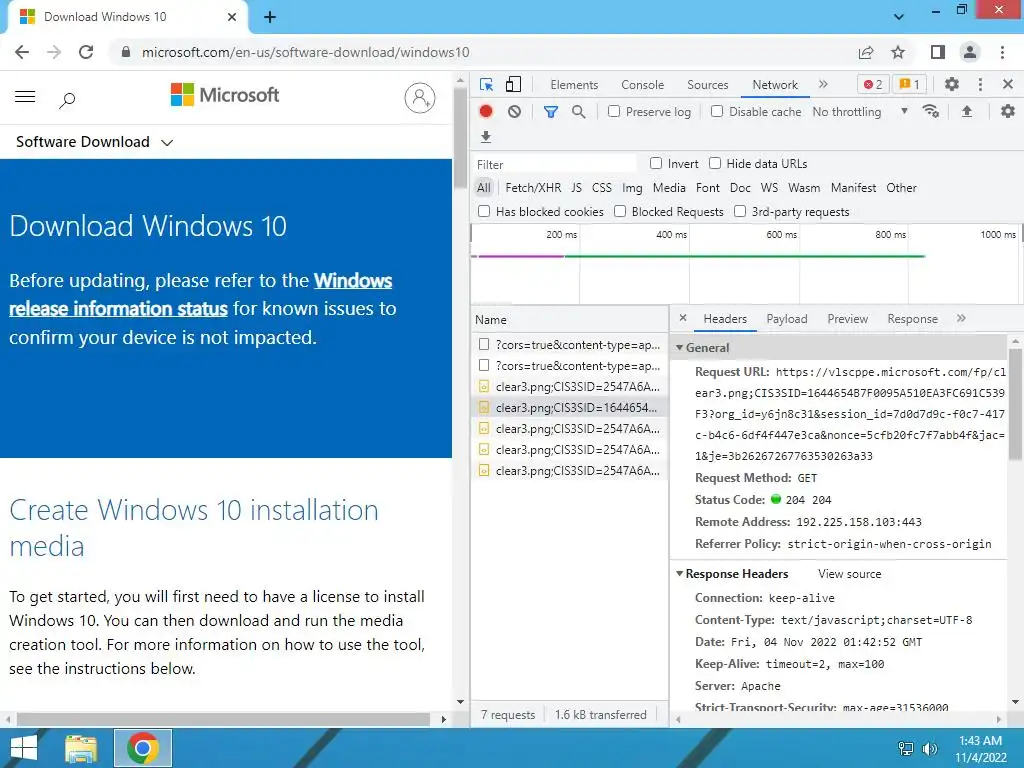1024x768 pixels.
Task: Share this page icon in address bar
Action: 866,52
